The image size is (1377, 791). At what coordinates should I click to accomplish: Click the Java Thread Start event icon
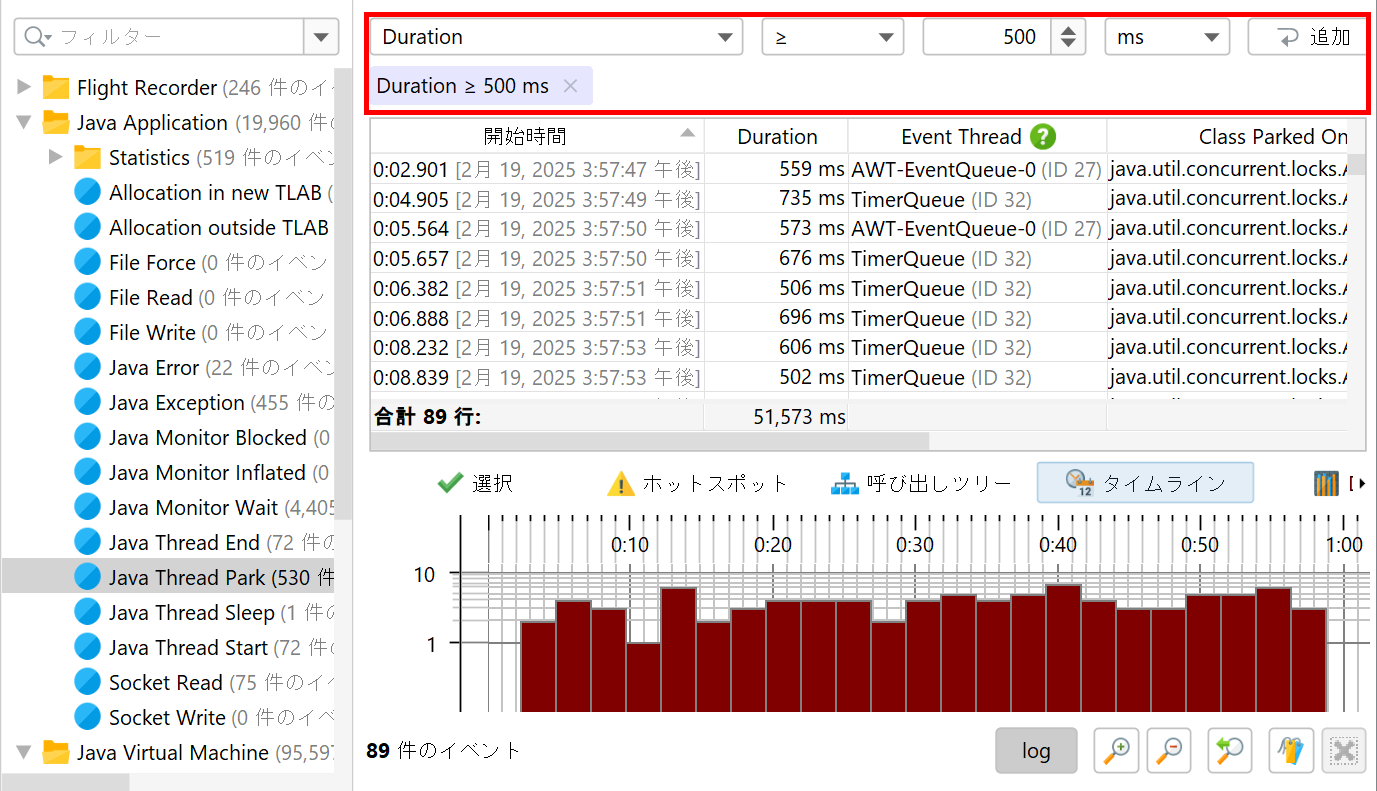coord(88,648)
